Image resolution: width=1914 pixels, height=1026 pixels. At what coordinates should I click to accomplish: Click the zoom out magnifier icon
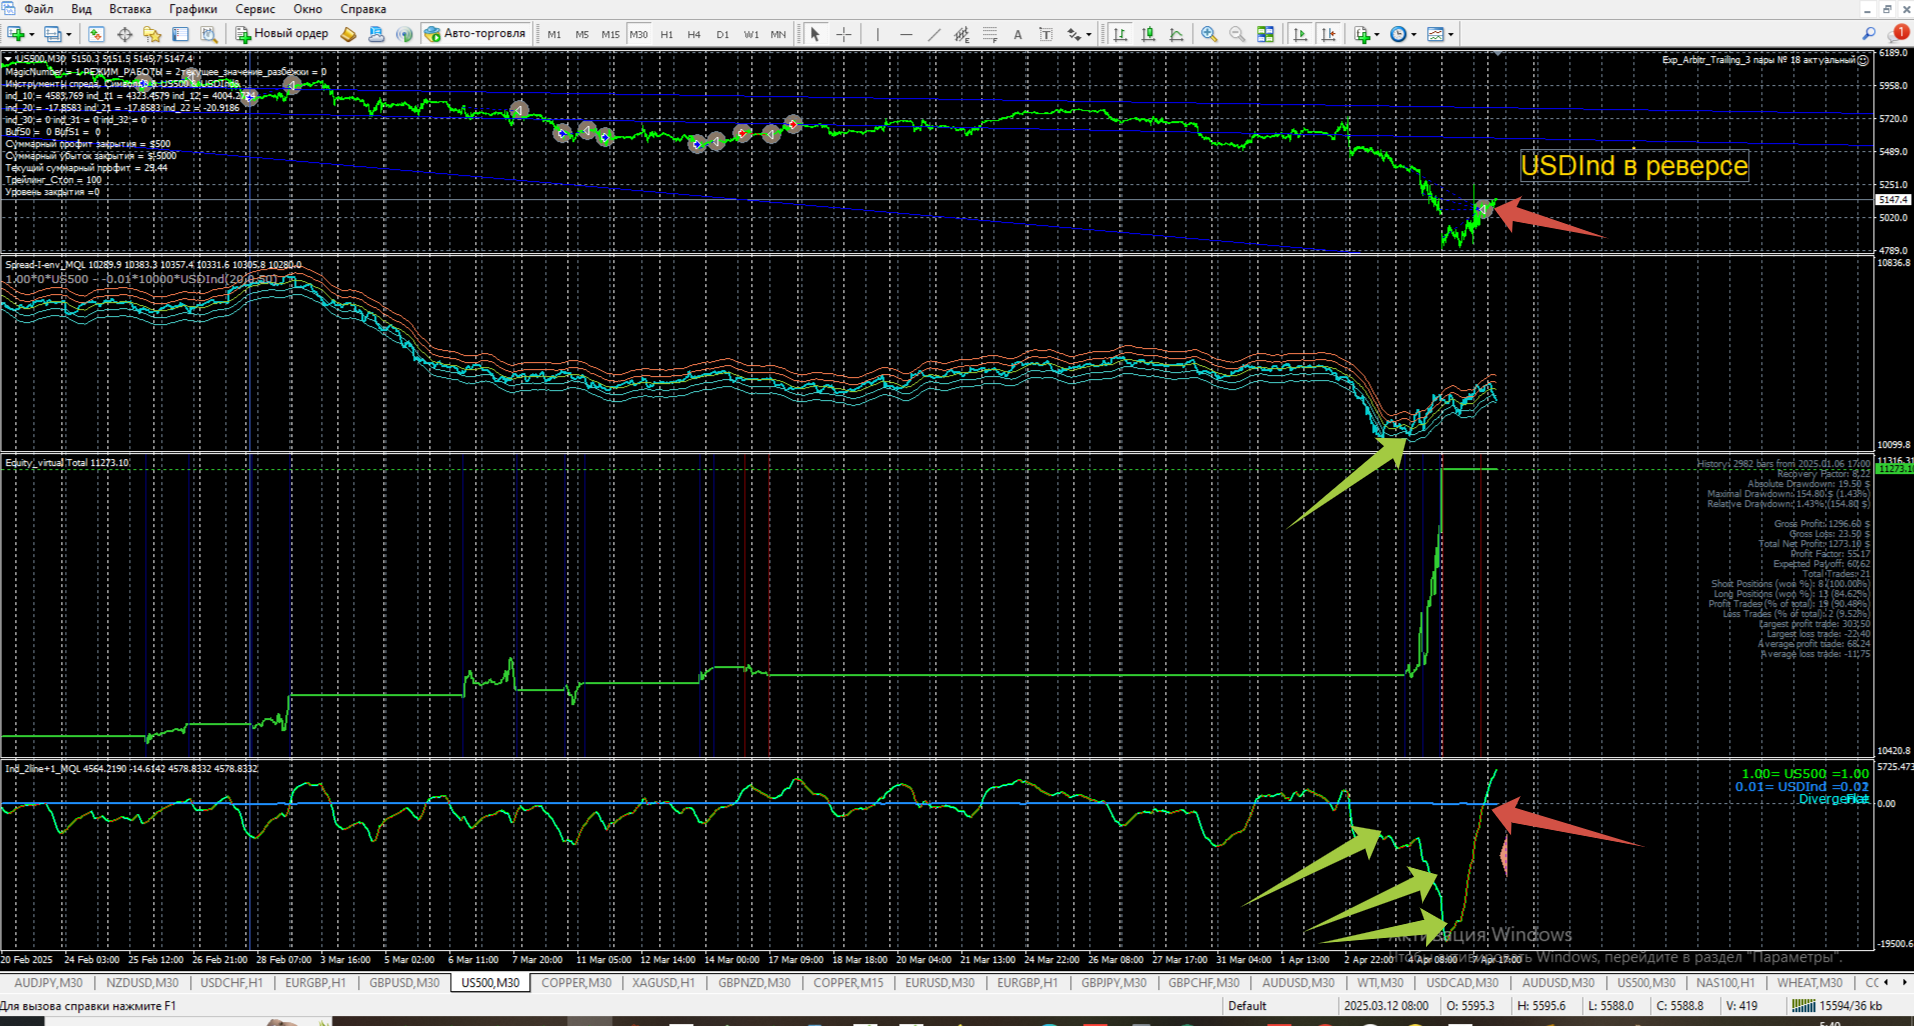pos(1237,34)
